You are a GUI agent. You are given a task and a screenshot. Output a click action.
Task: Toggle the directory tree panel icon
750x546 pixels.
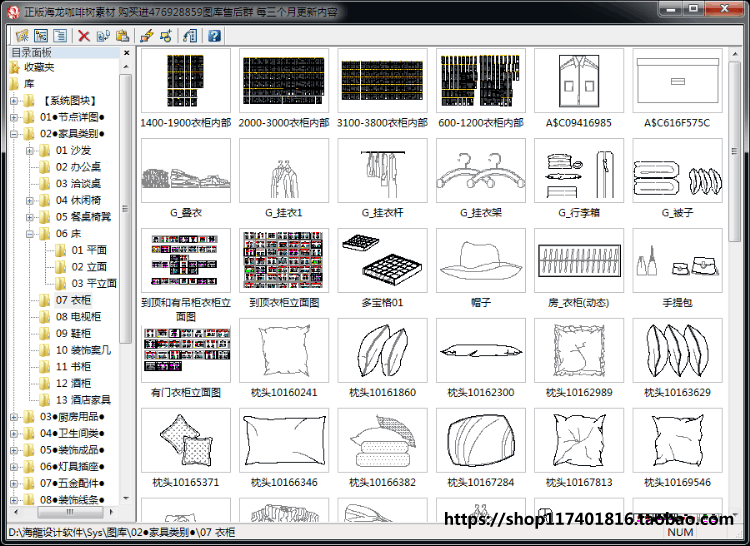click(x=41, y=35)
